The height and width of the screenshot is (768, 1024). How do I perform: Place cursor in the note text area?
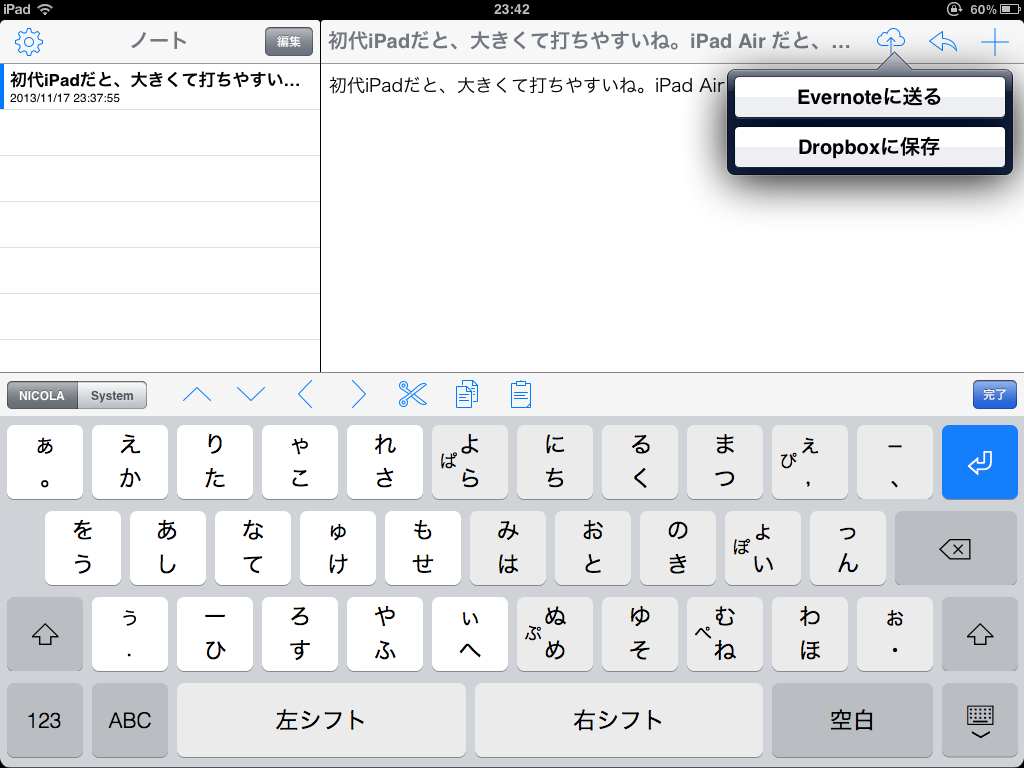673,218
